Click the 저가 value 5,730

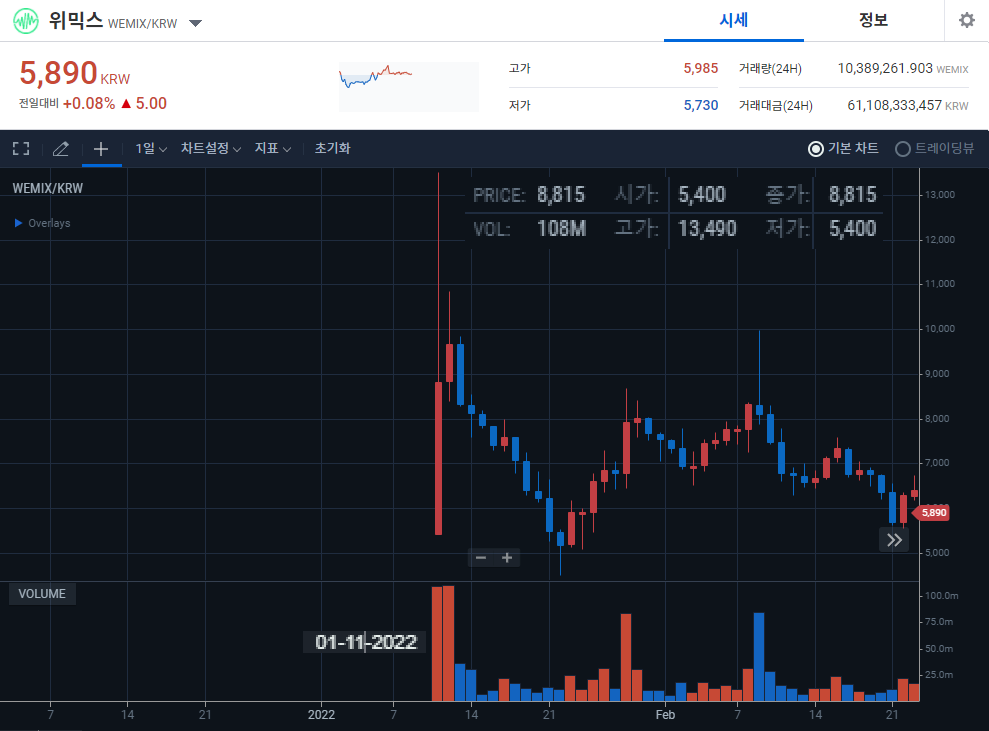[701, 105]
